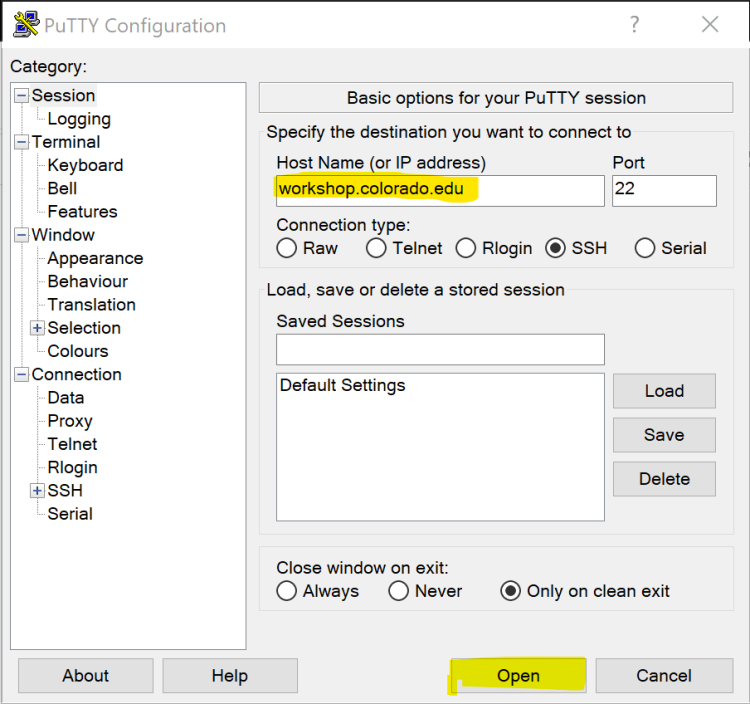Open the Translation settings category
The width and height of the screenshot is (750, 704).
pyautogui.click(x=92, y=305)
